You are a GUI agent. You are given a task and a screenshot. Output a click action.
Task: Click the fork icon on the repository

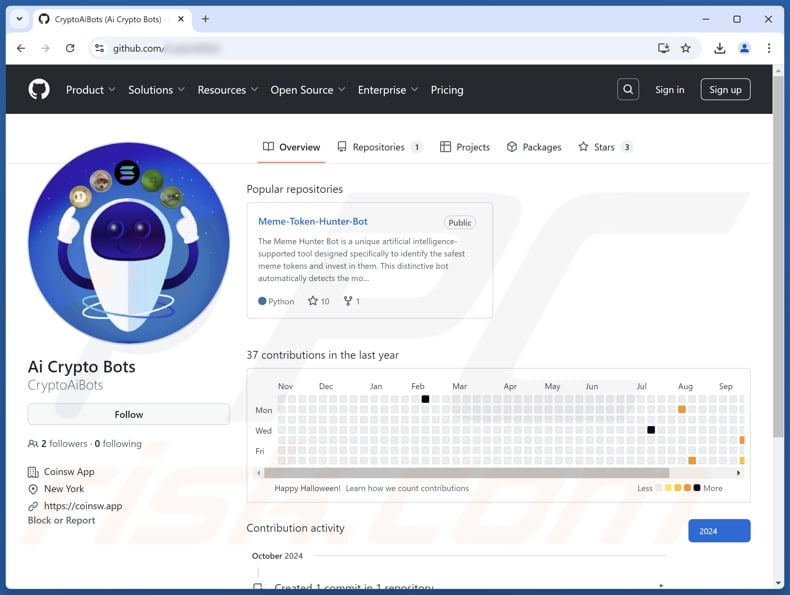coord(348,301)
